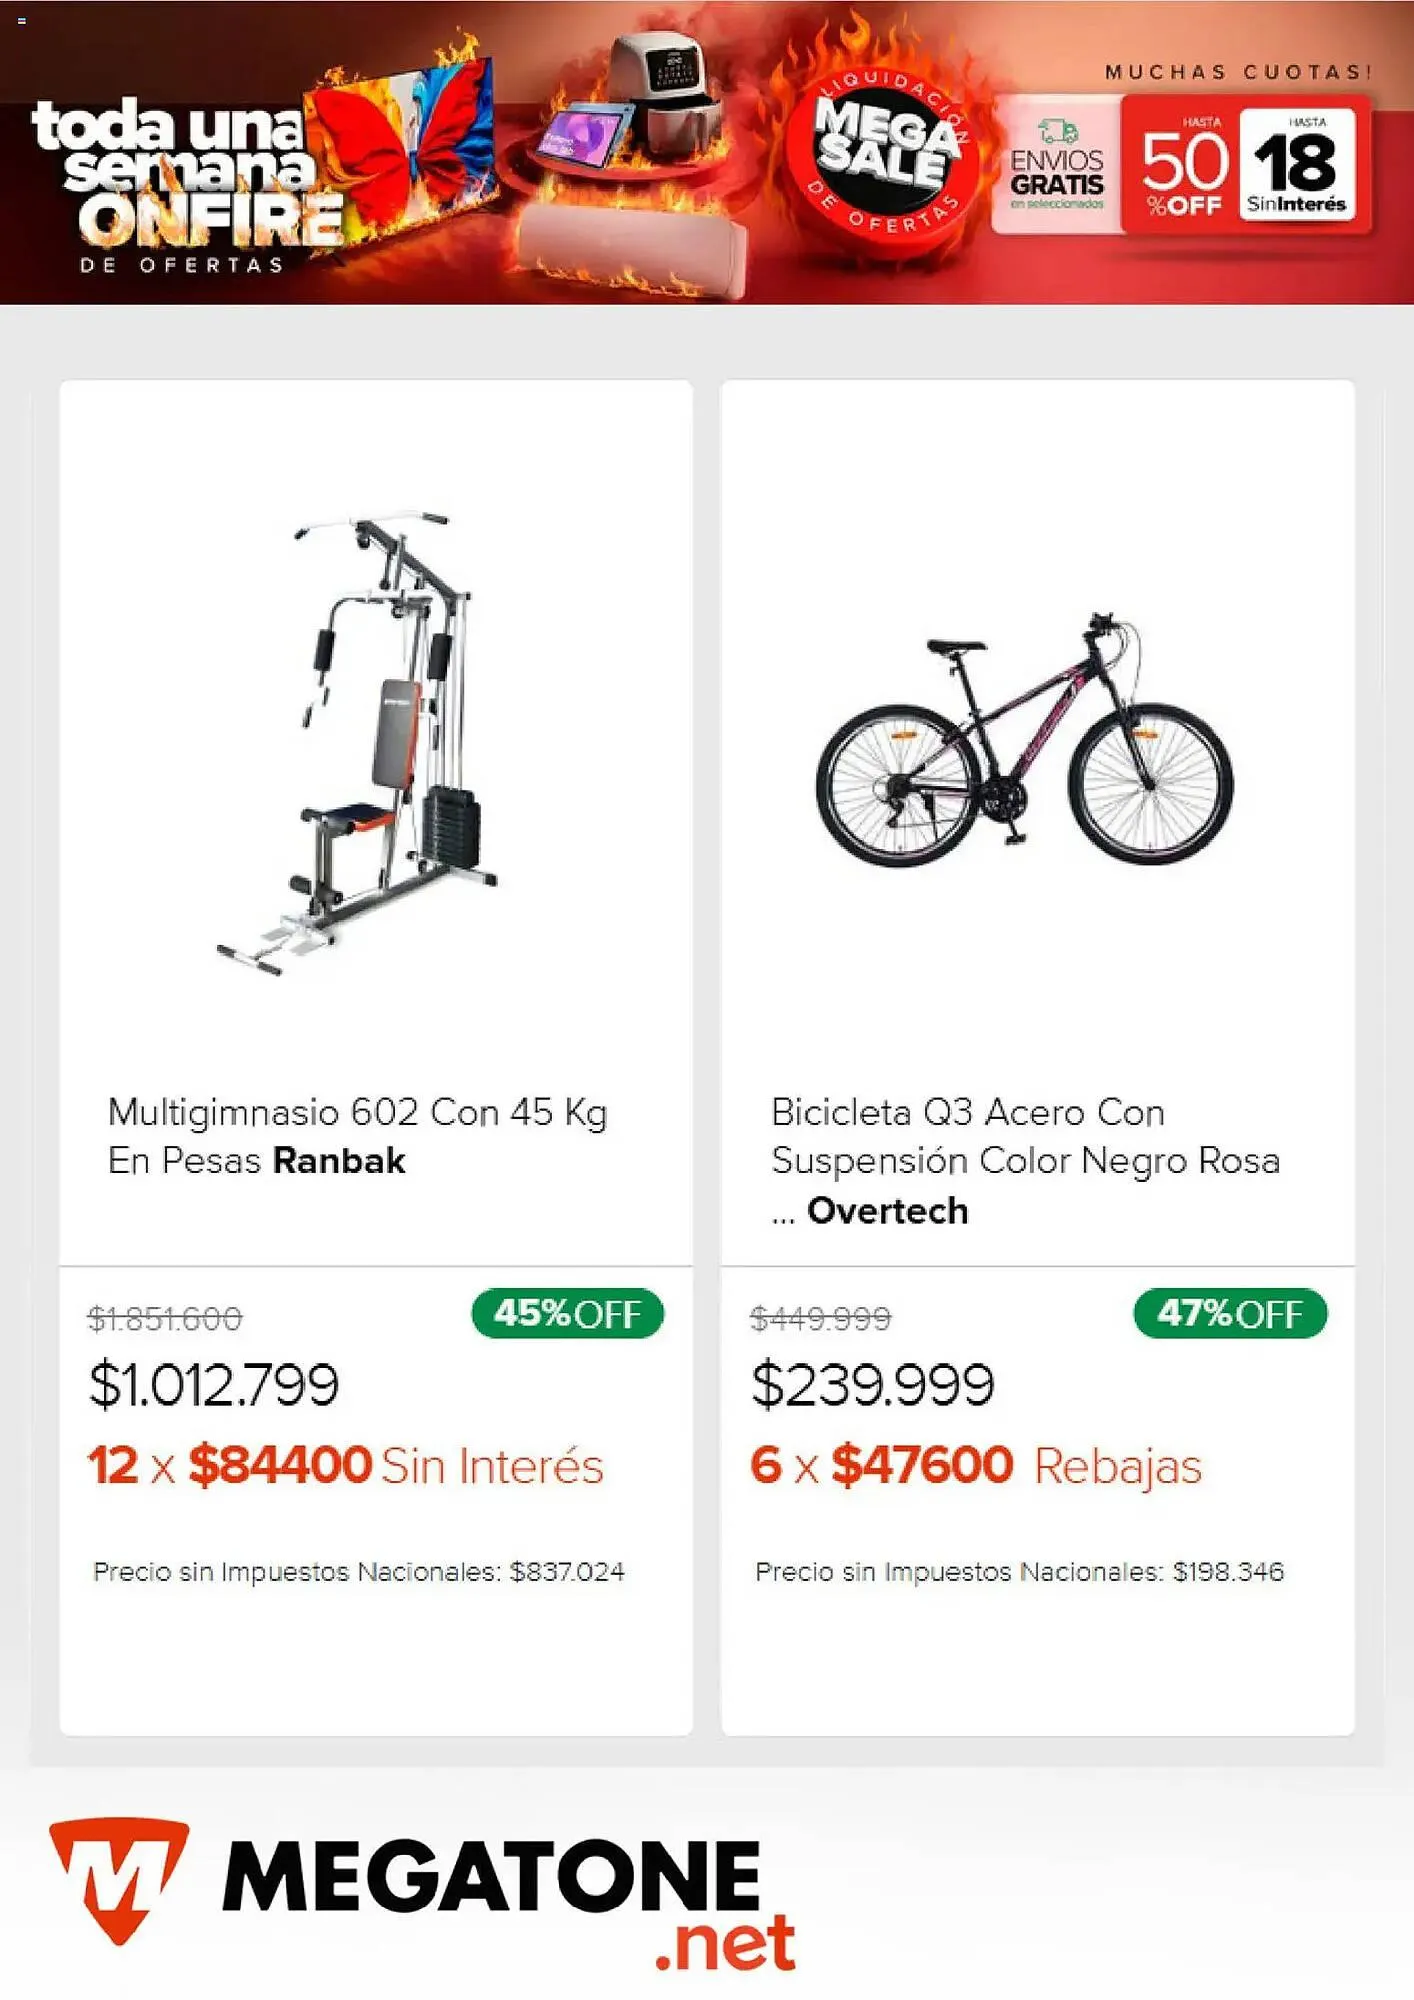This screenshot has height=2000, width=1414.
Task: Click the small menu icon at top-left corner
Action: [22, 21]
